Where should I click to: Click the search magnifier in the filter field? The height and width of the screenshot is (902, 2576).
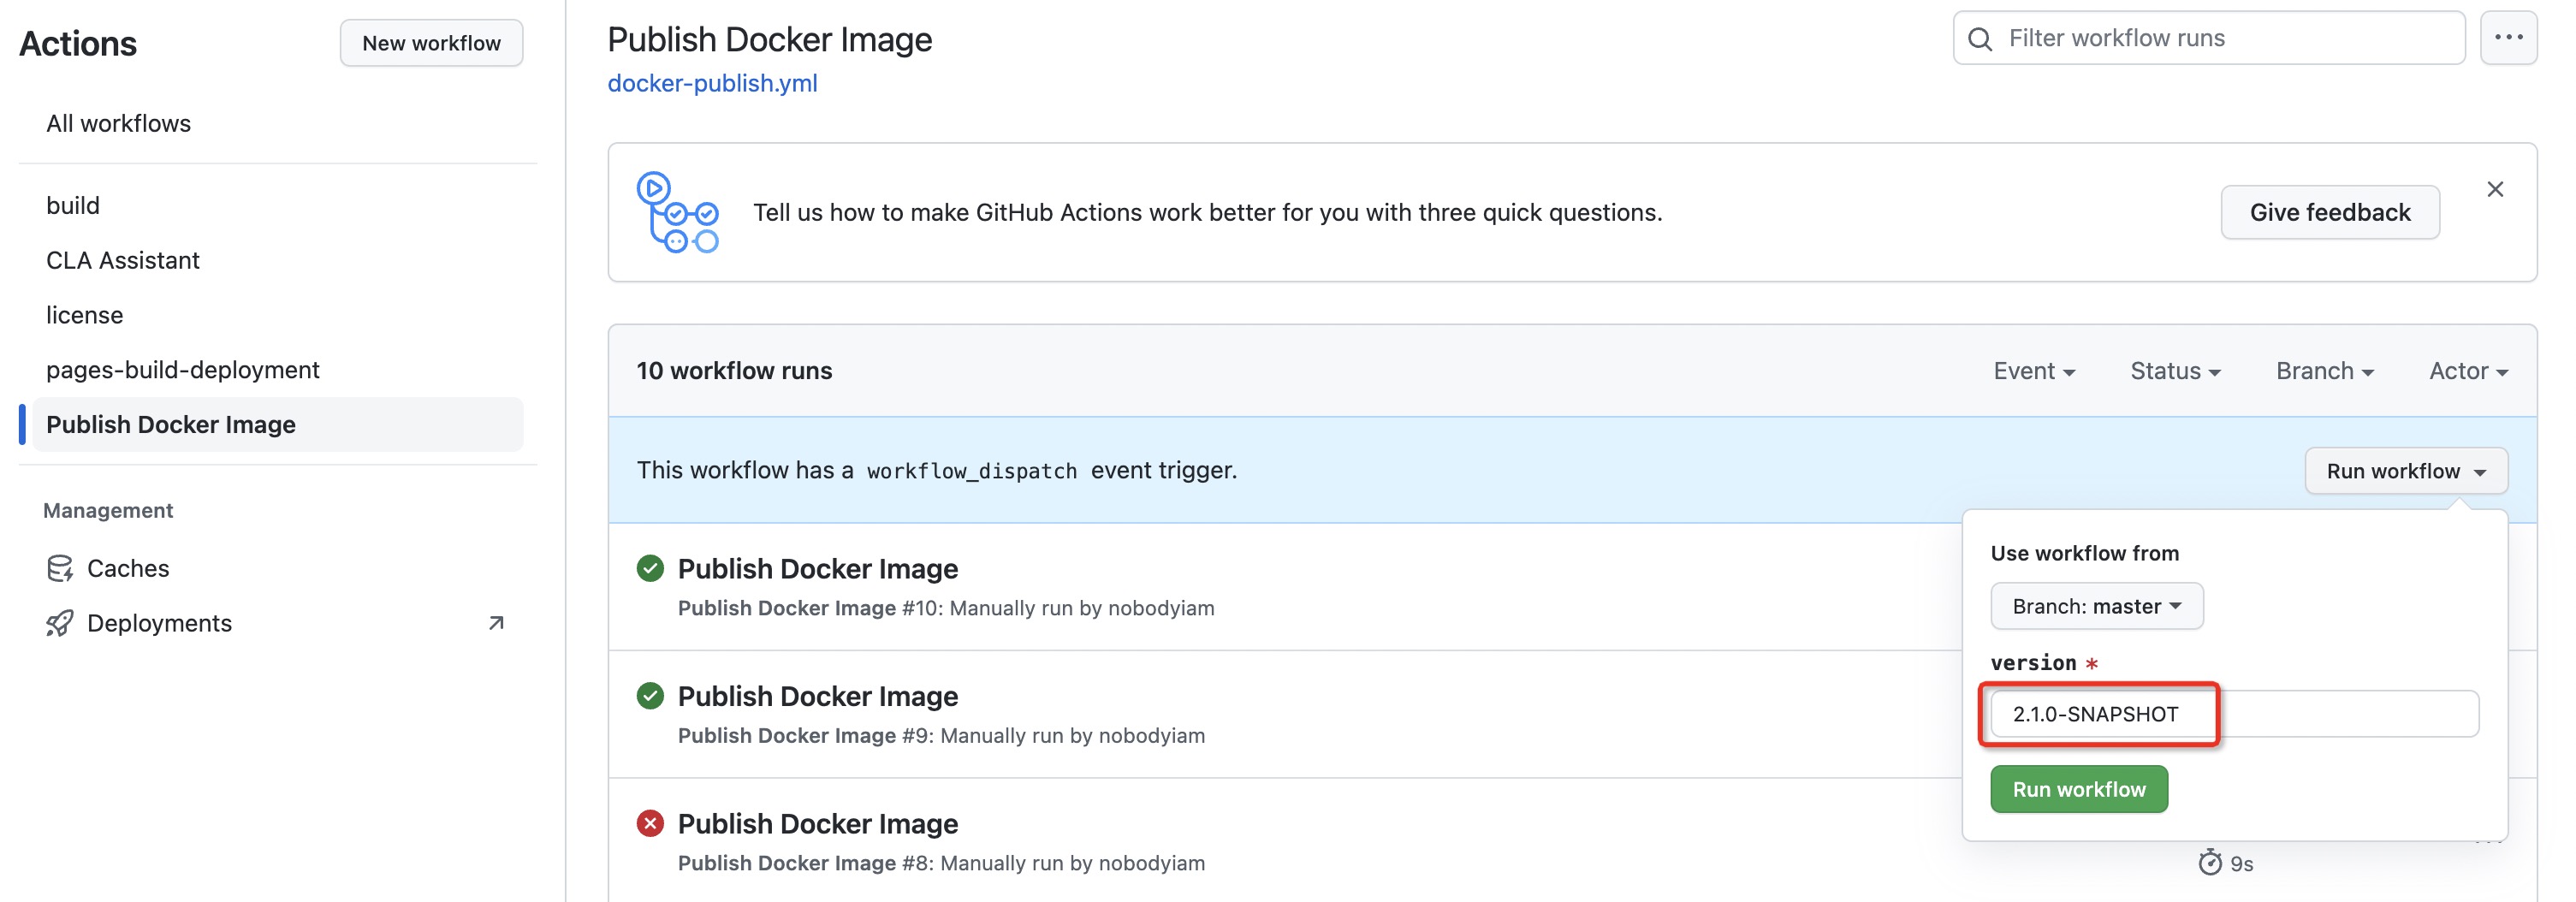click(1981, 38)
